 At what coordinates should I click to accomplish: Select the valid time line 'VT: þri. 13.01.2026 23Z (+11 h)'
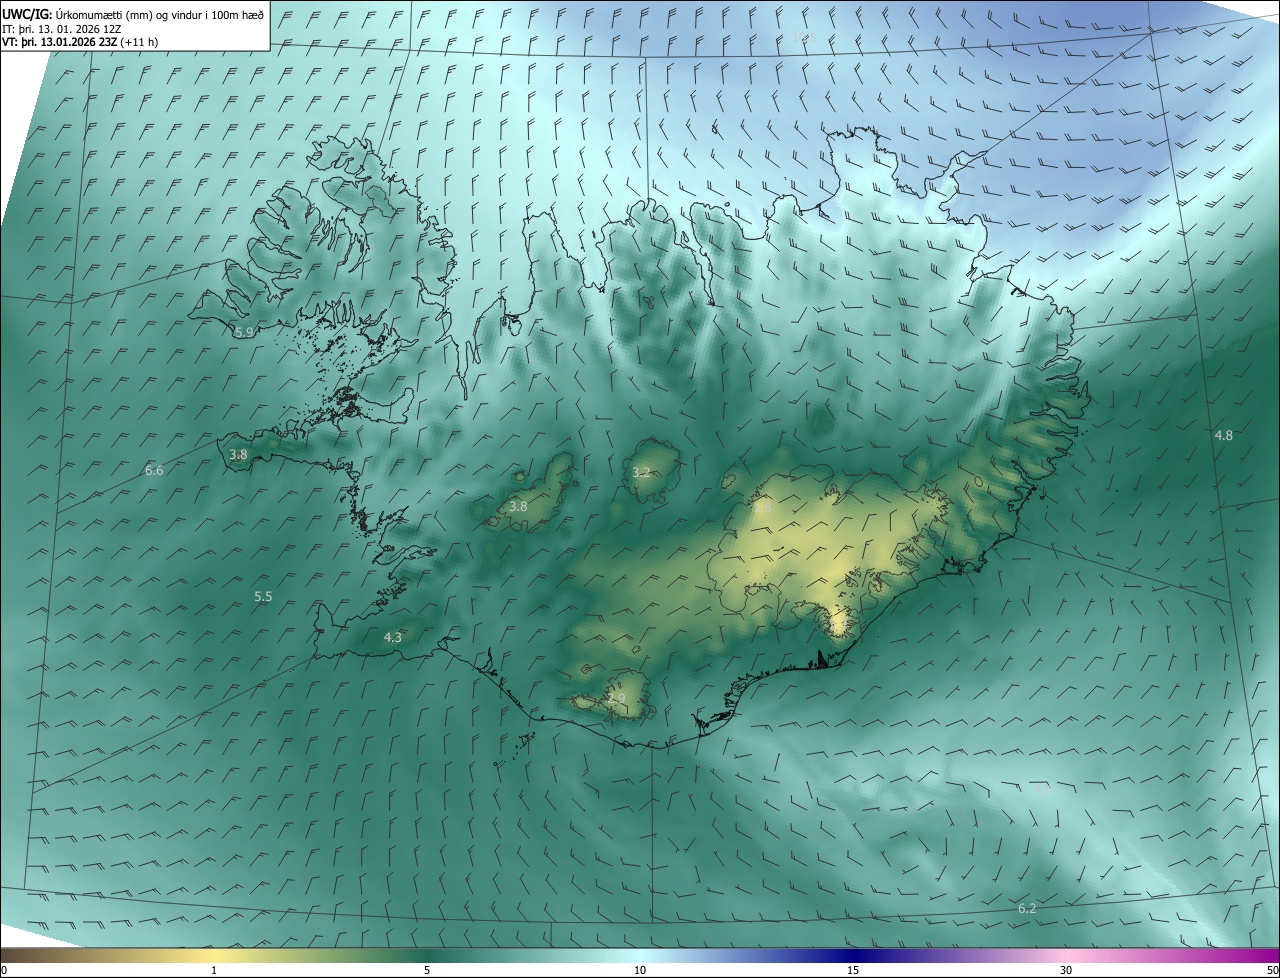80,41
